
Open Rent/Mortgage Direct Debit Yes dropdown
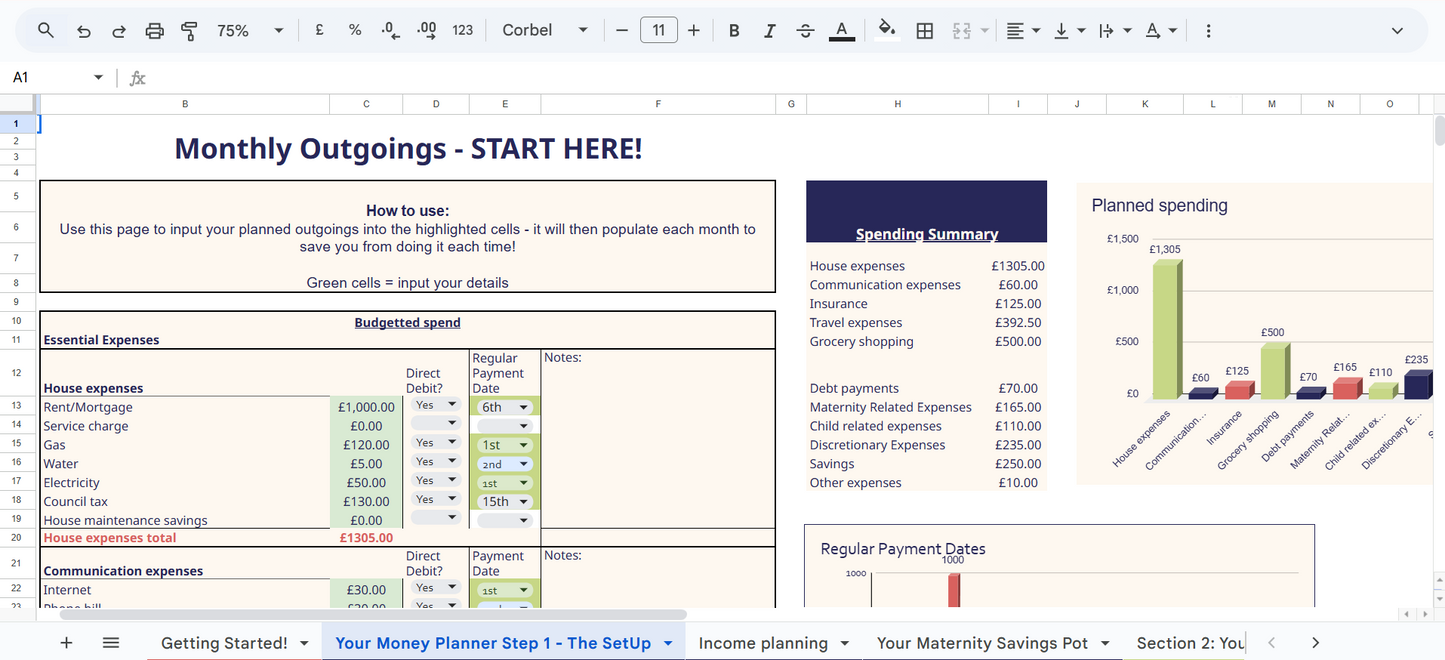coord(435,406)
